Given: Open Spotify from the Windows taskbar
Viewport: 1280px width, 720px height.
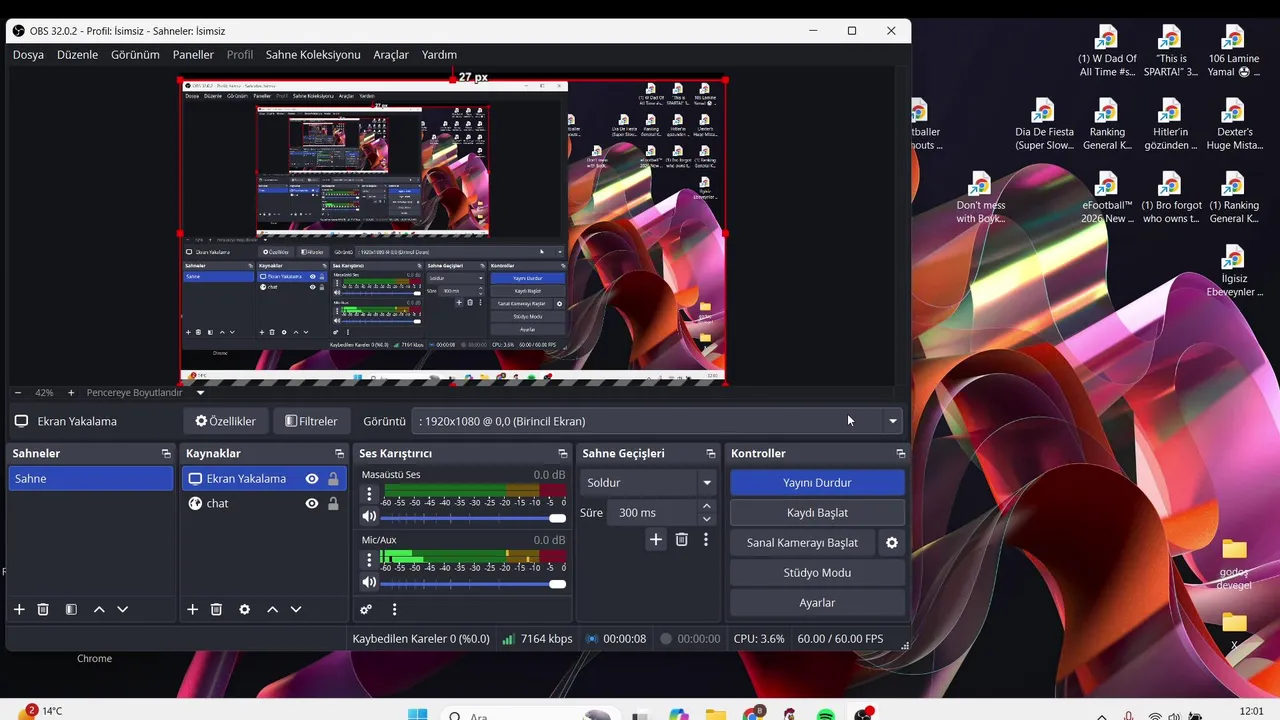Looking at the screenshot, I should point(825,714).
